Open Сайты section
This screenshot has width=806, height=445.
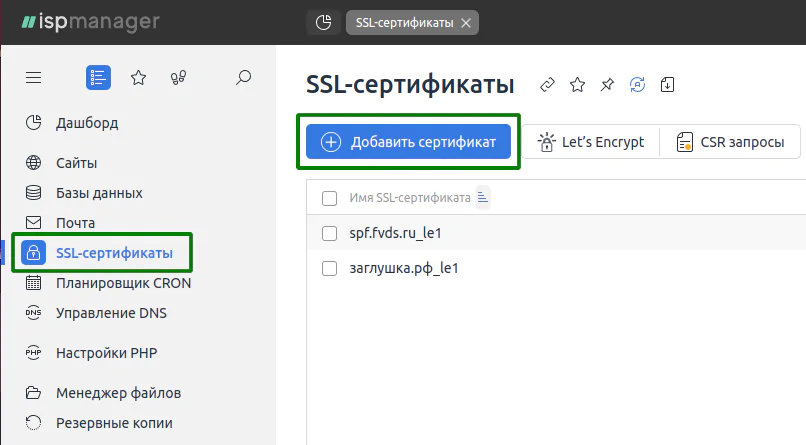(x=77, y=163)
